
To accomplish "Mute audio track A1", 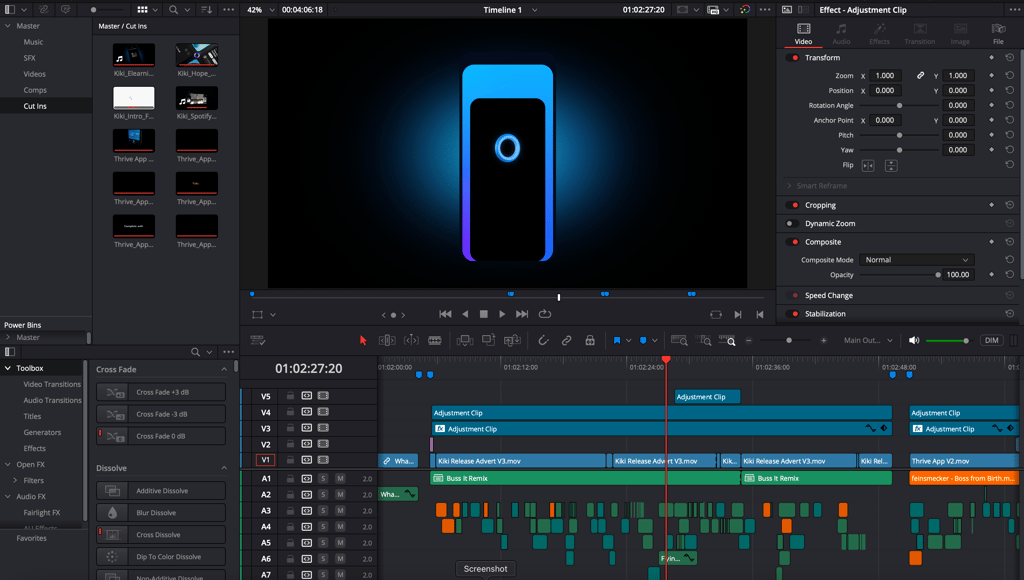I will 340,479.
